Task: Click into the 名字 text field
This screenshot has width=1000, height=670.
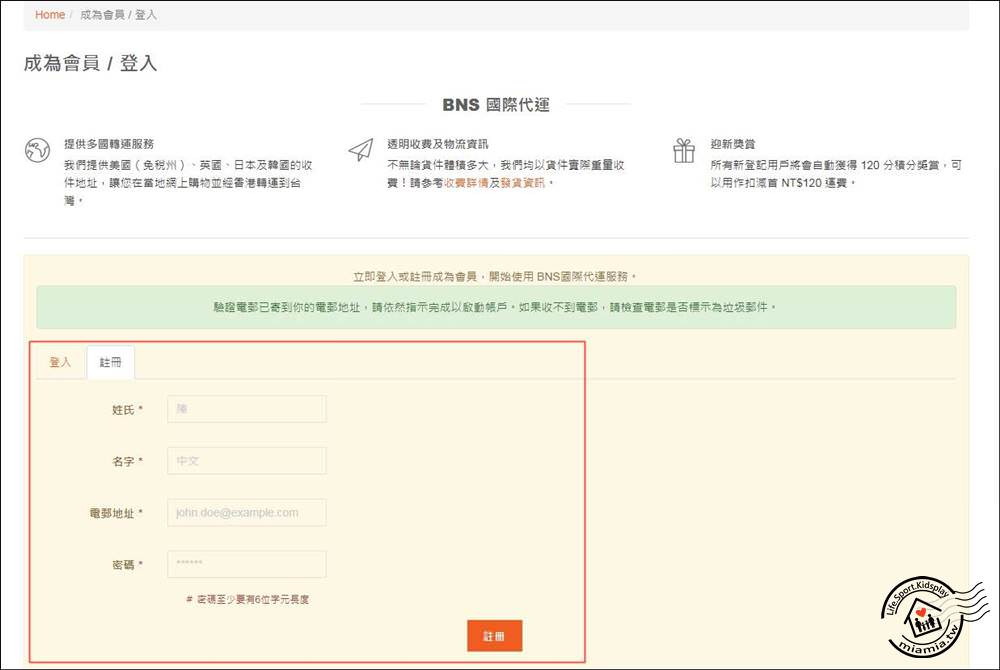Action: (246, 461)
